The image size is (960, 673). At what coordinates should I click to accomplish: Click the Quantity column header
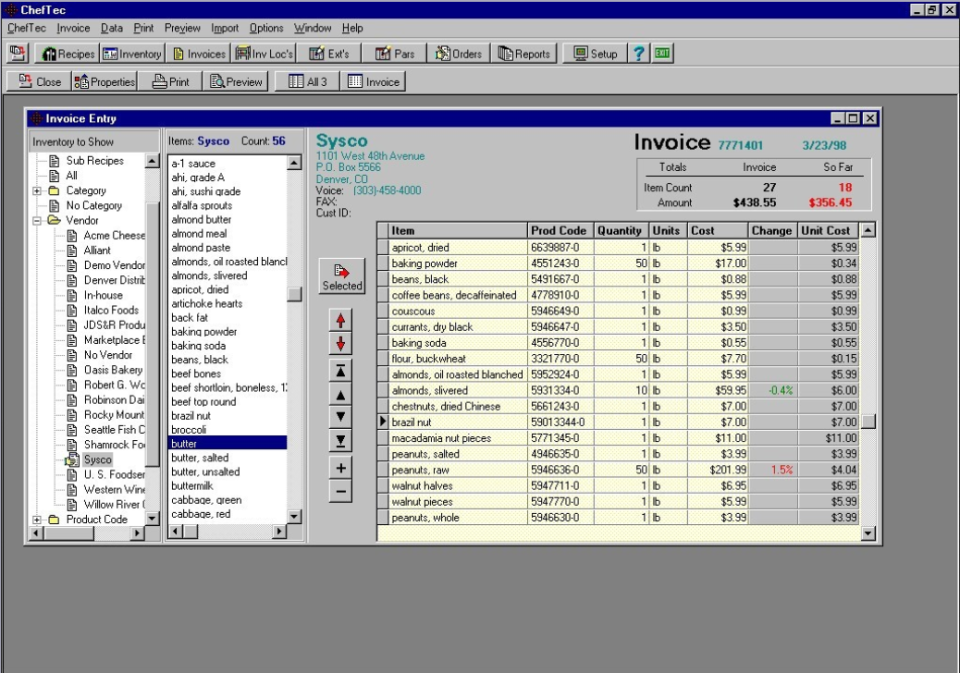[x=621, y=230]
